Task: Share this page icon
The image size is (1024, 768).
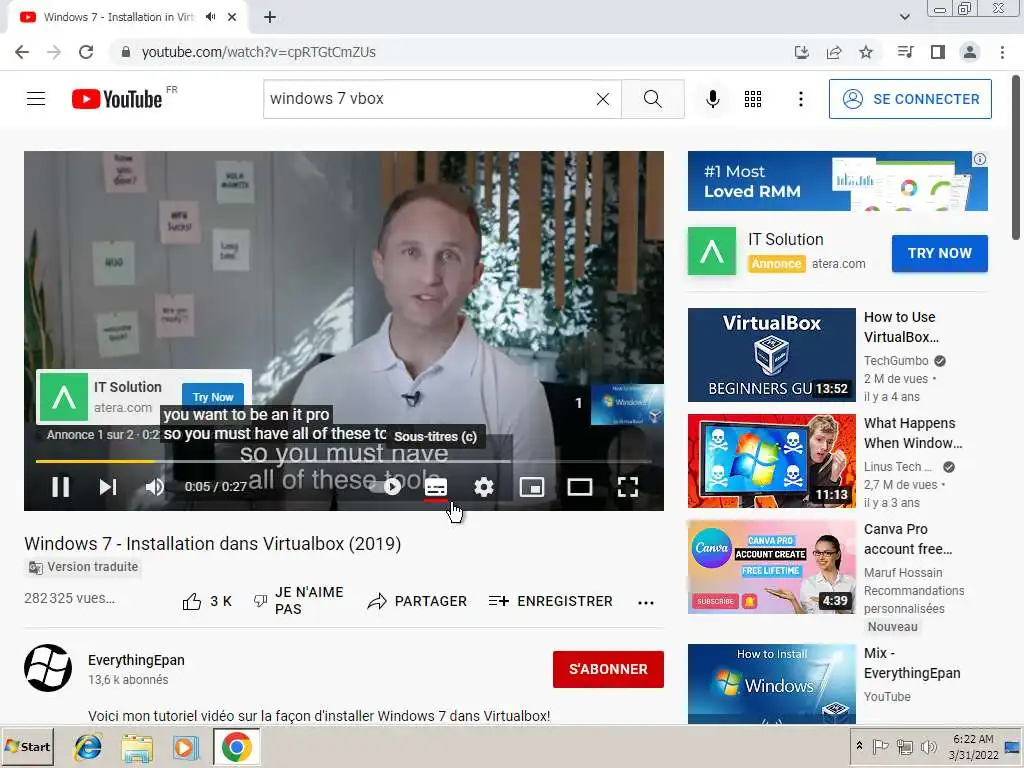Action: tap(834, 52)
